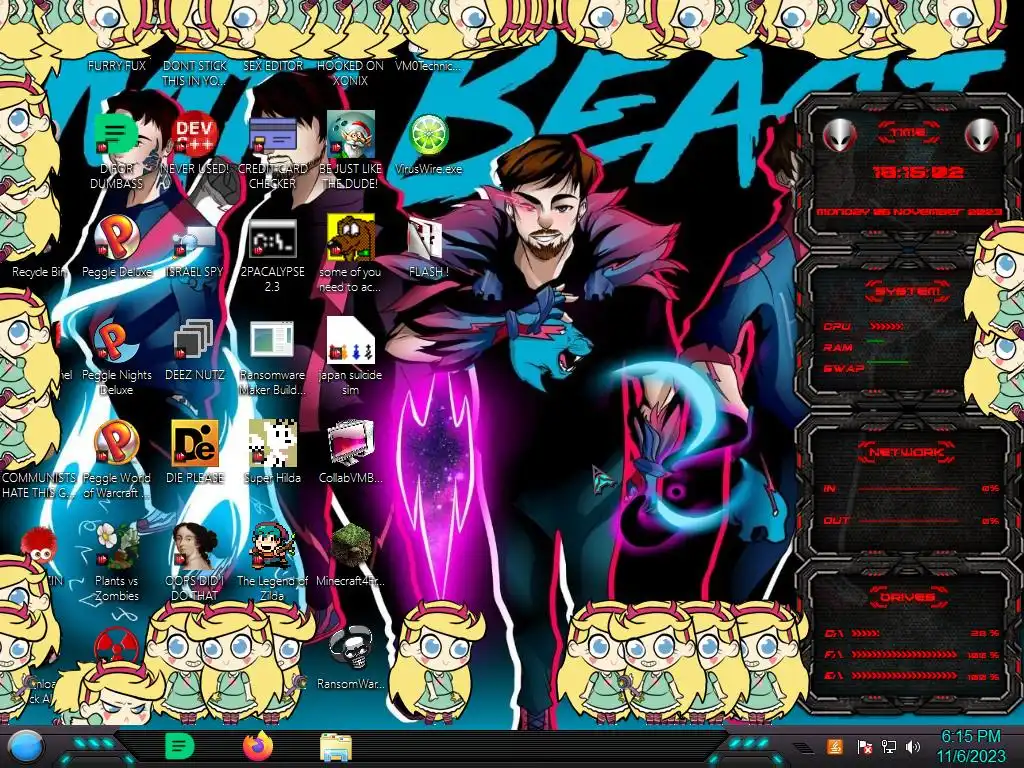The image size is (1024, 768).
Task: Select the Ransomware Maker Build... icon
Action: pos(272,341)
